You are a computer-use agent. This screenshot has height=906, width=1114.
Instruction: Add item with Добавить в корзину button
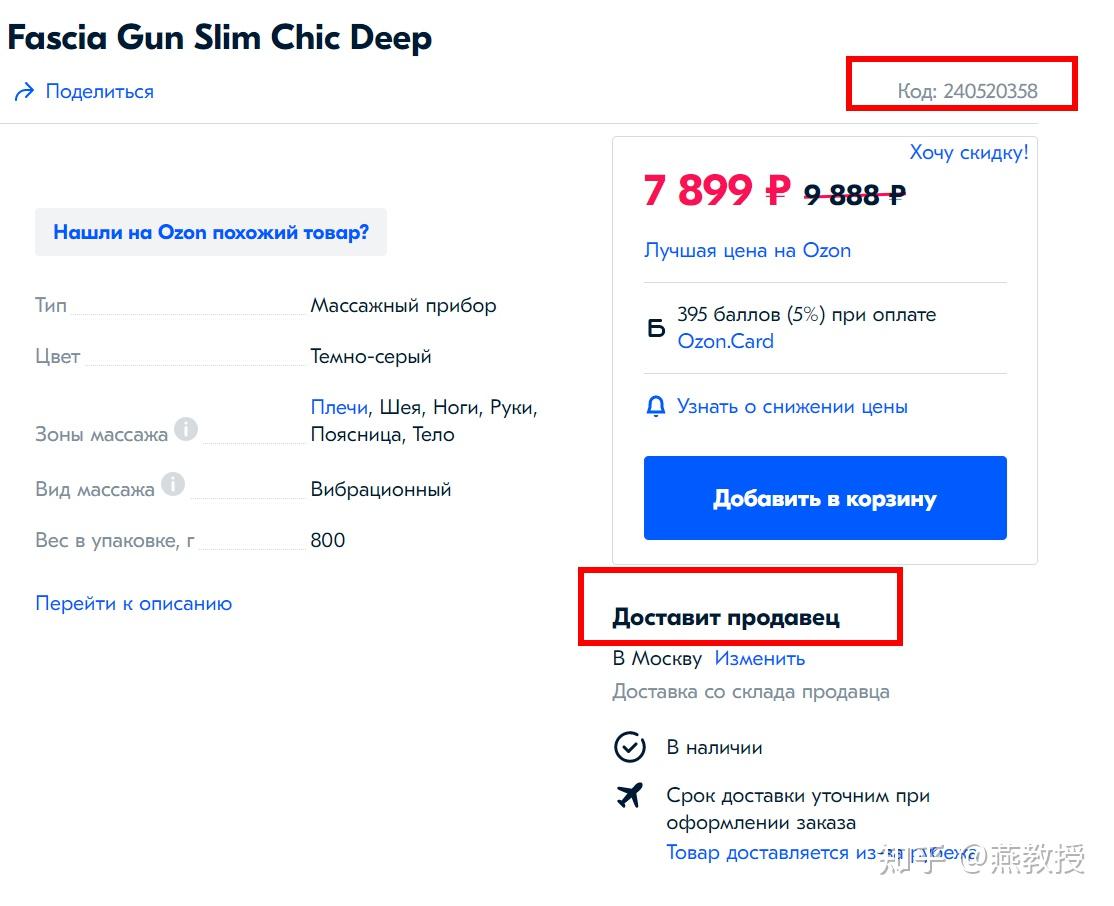pyautogui.click(x=825, y=498)
